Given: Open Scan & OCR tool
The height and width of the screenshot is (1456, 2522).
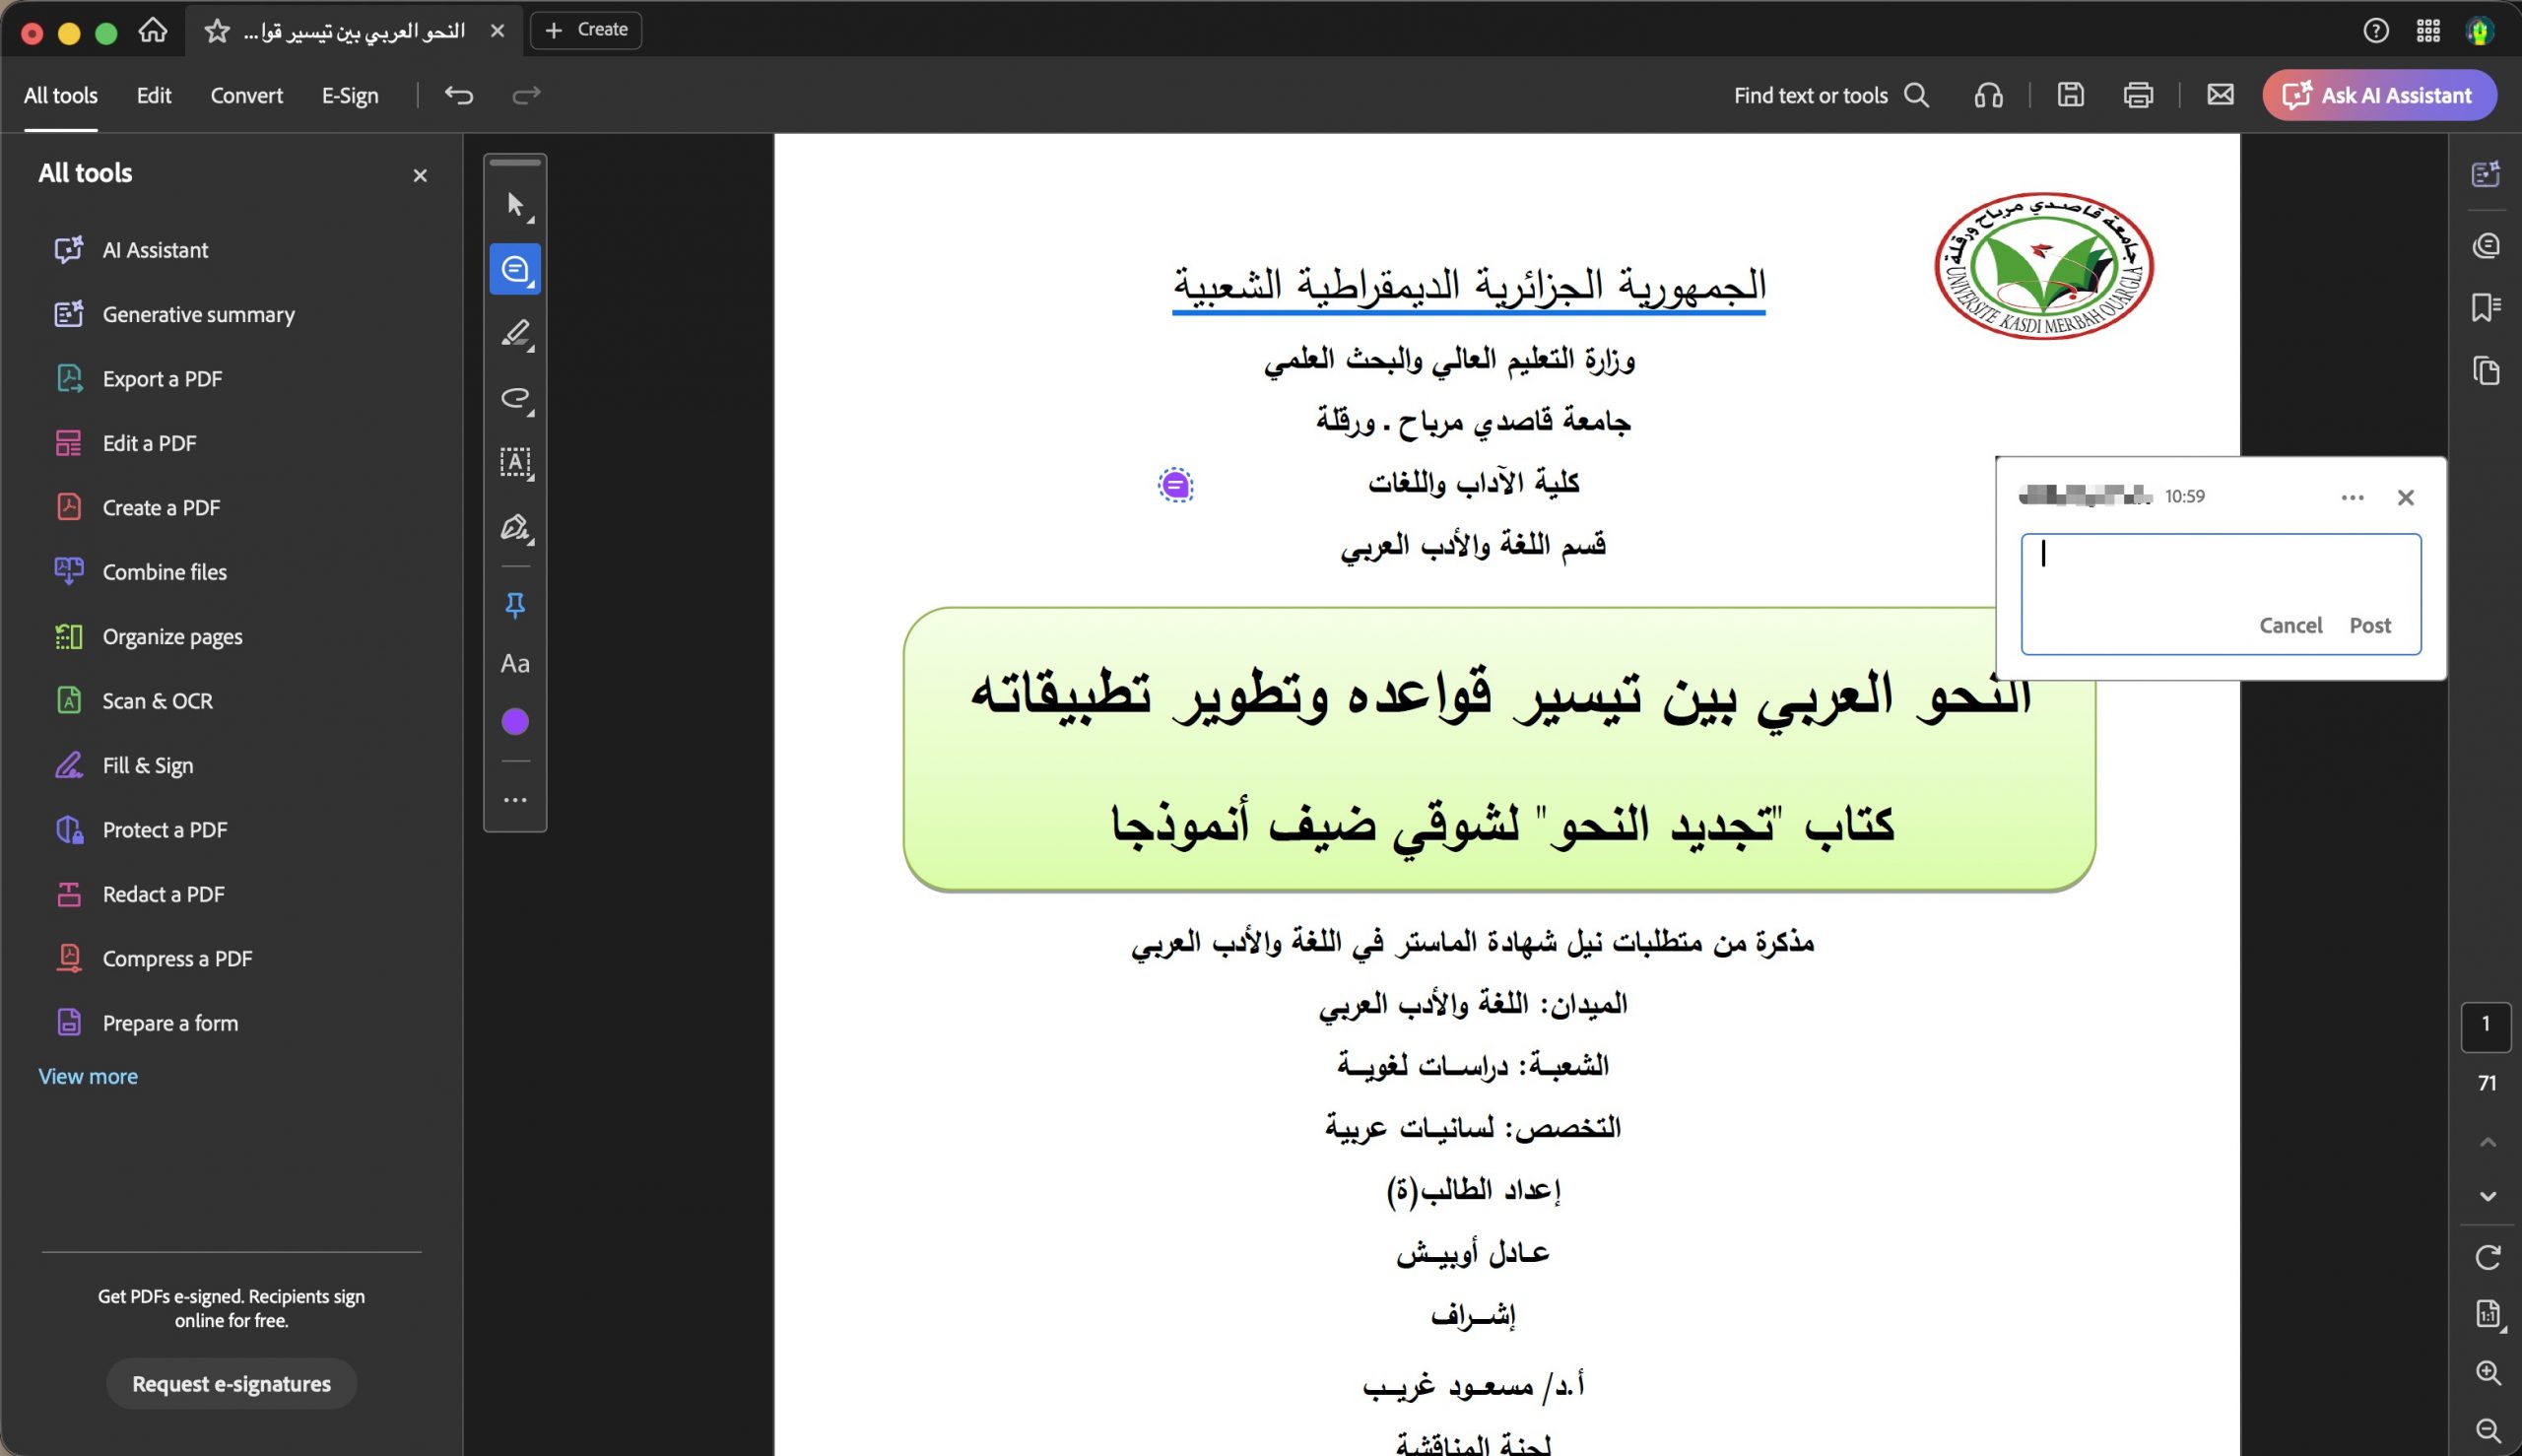Looking at the screenshot, I should point(133,701).
